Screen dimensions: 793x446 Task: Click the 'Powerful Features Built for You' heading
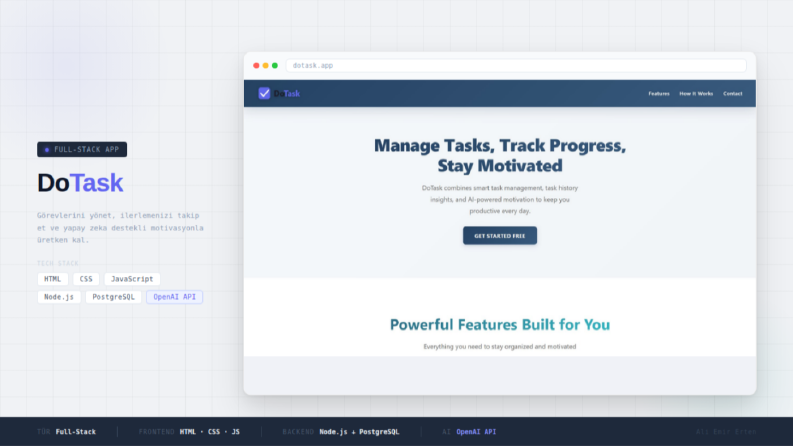point(500,324)
